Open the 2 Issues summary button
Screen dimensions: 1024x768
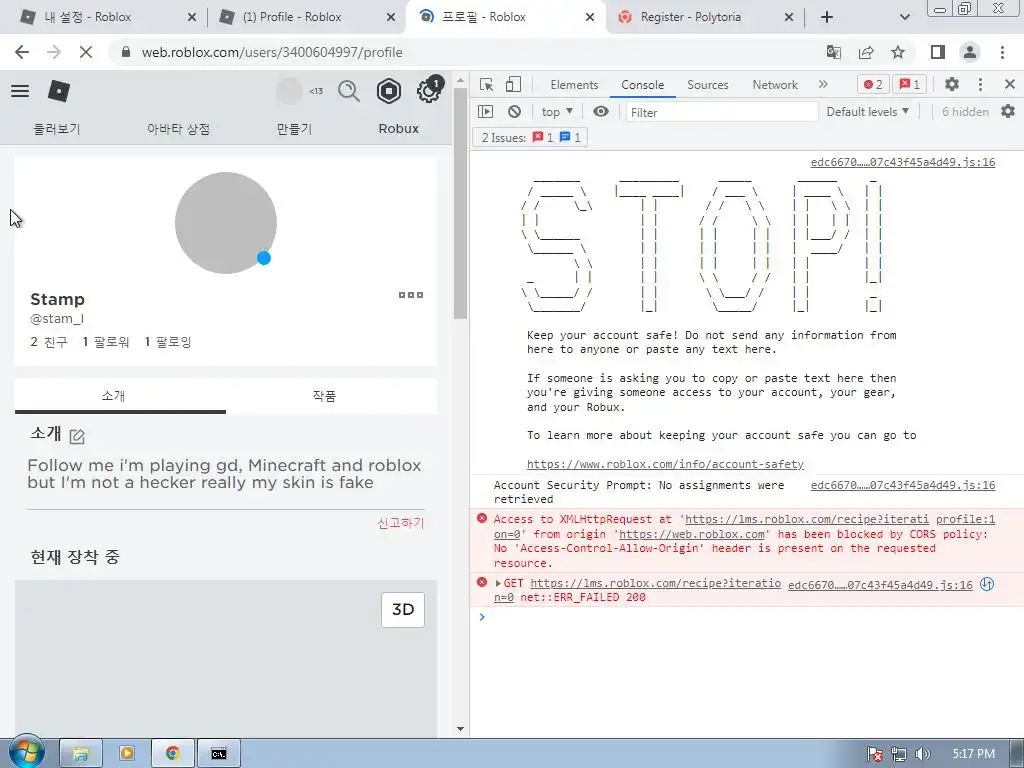[530, 137]
